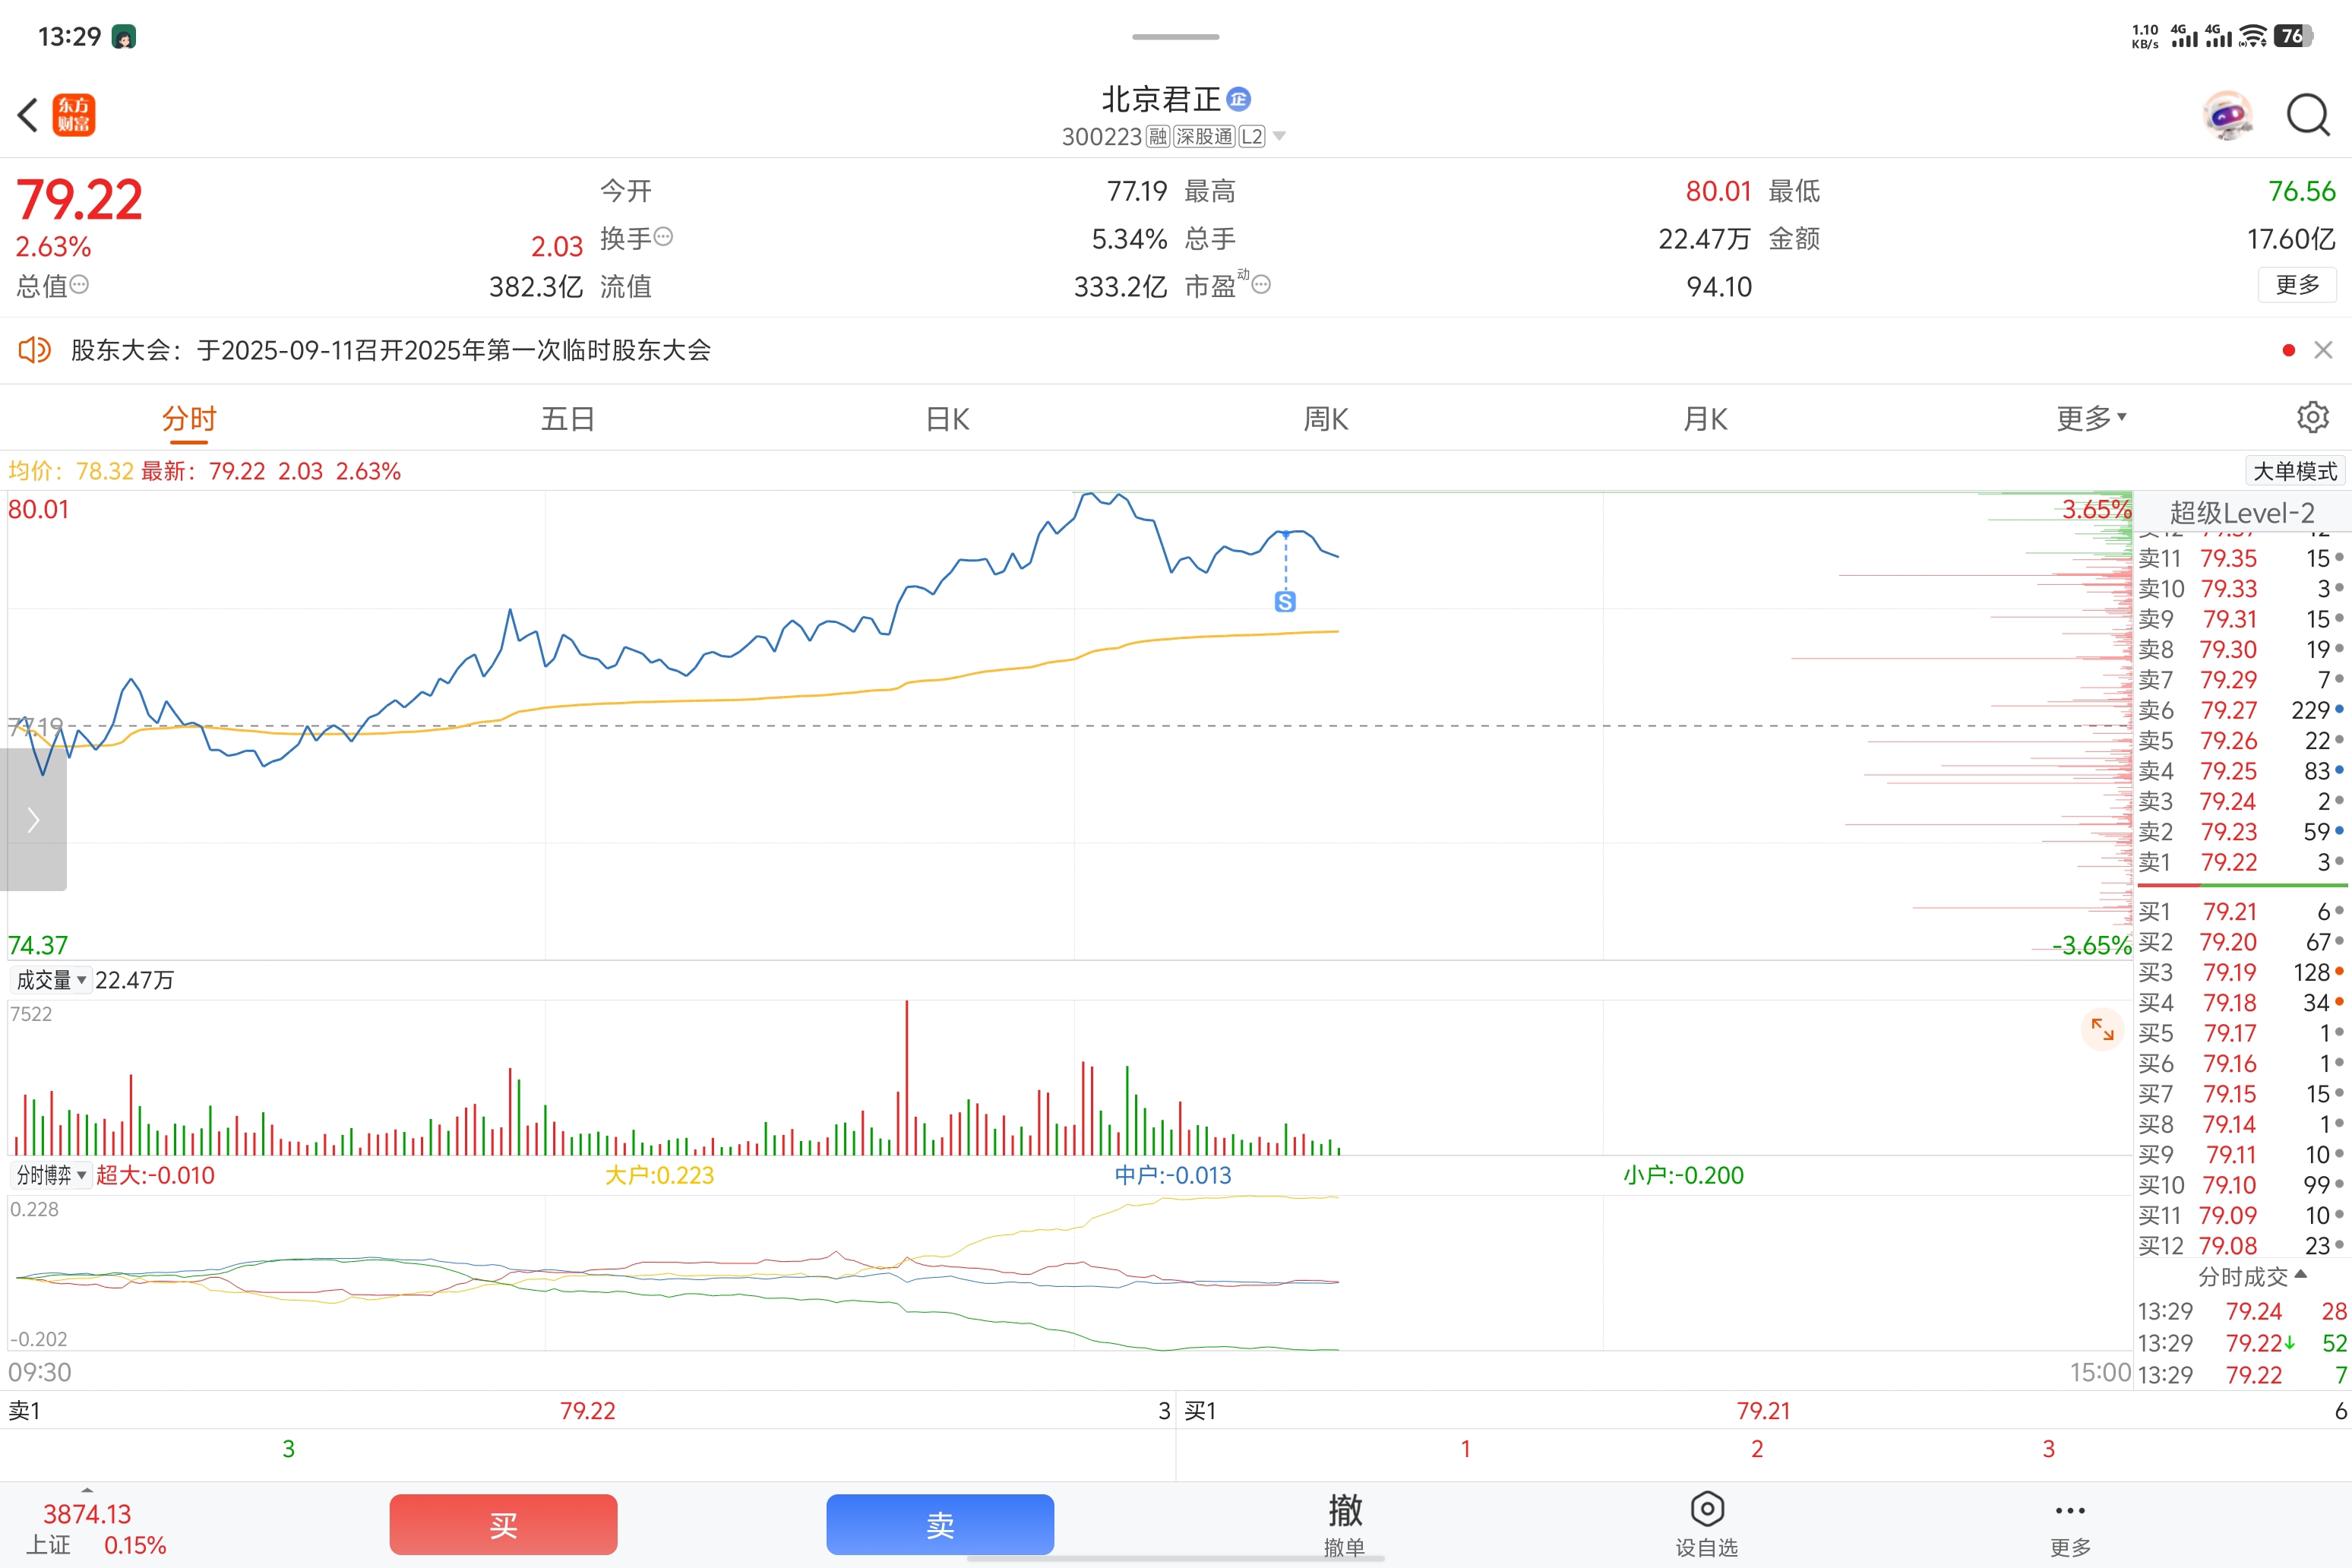Open the 总值 info bubble icon
The width and height of the screenshot is (2352, 1568).
click(79, 285)
